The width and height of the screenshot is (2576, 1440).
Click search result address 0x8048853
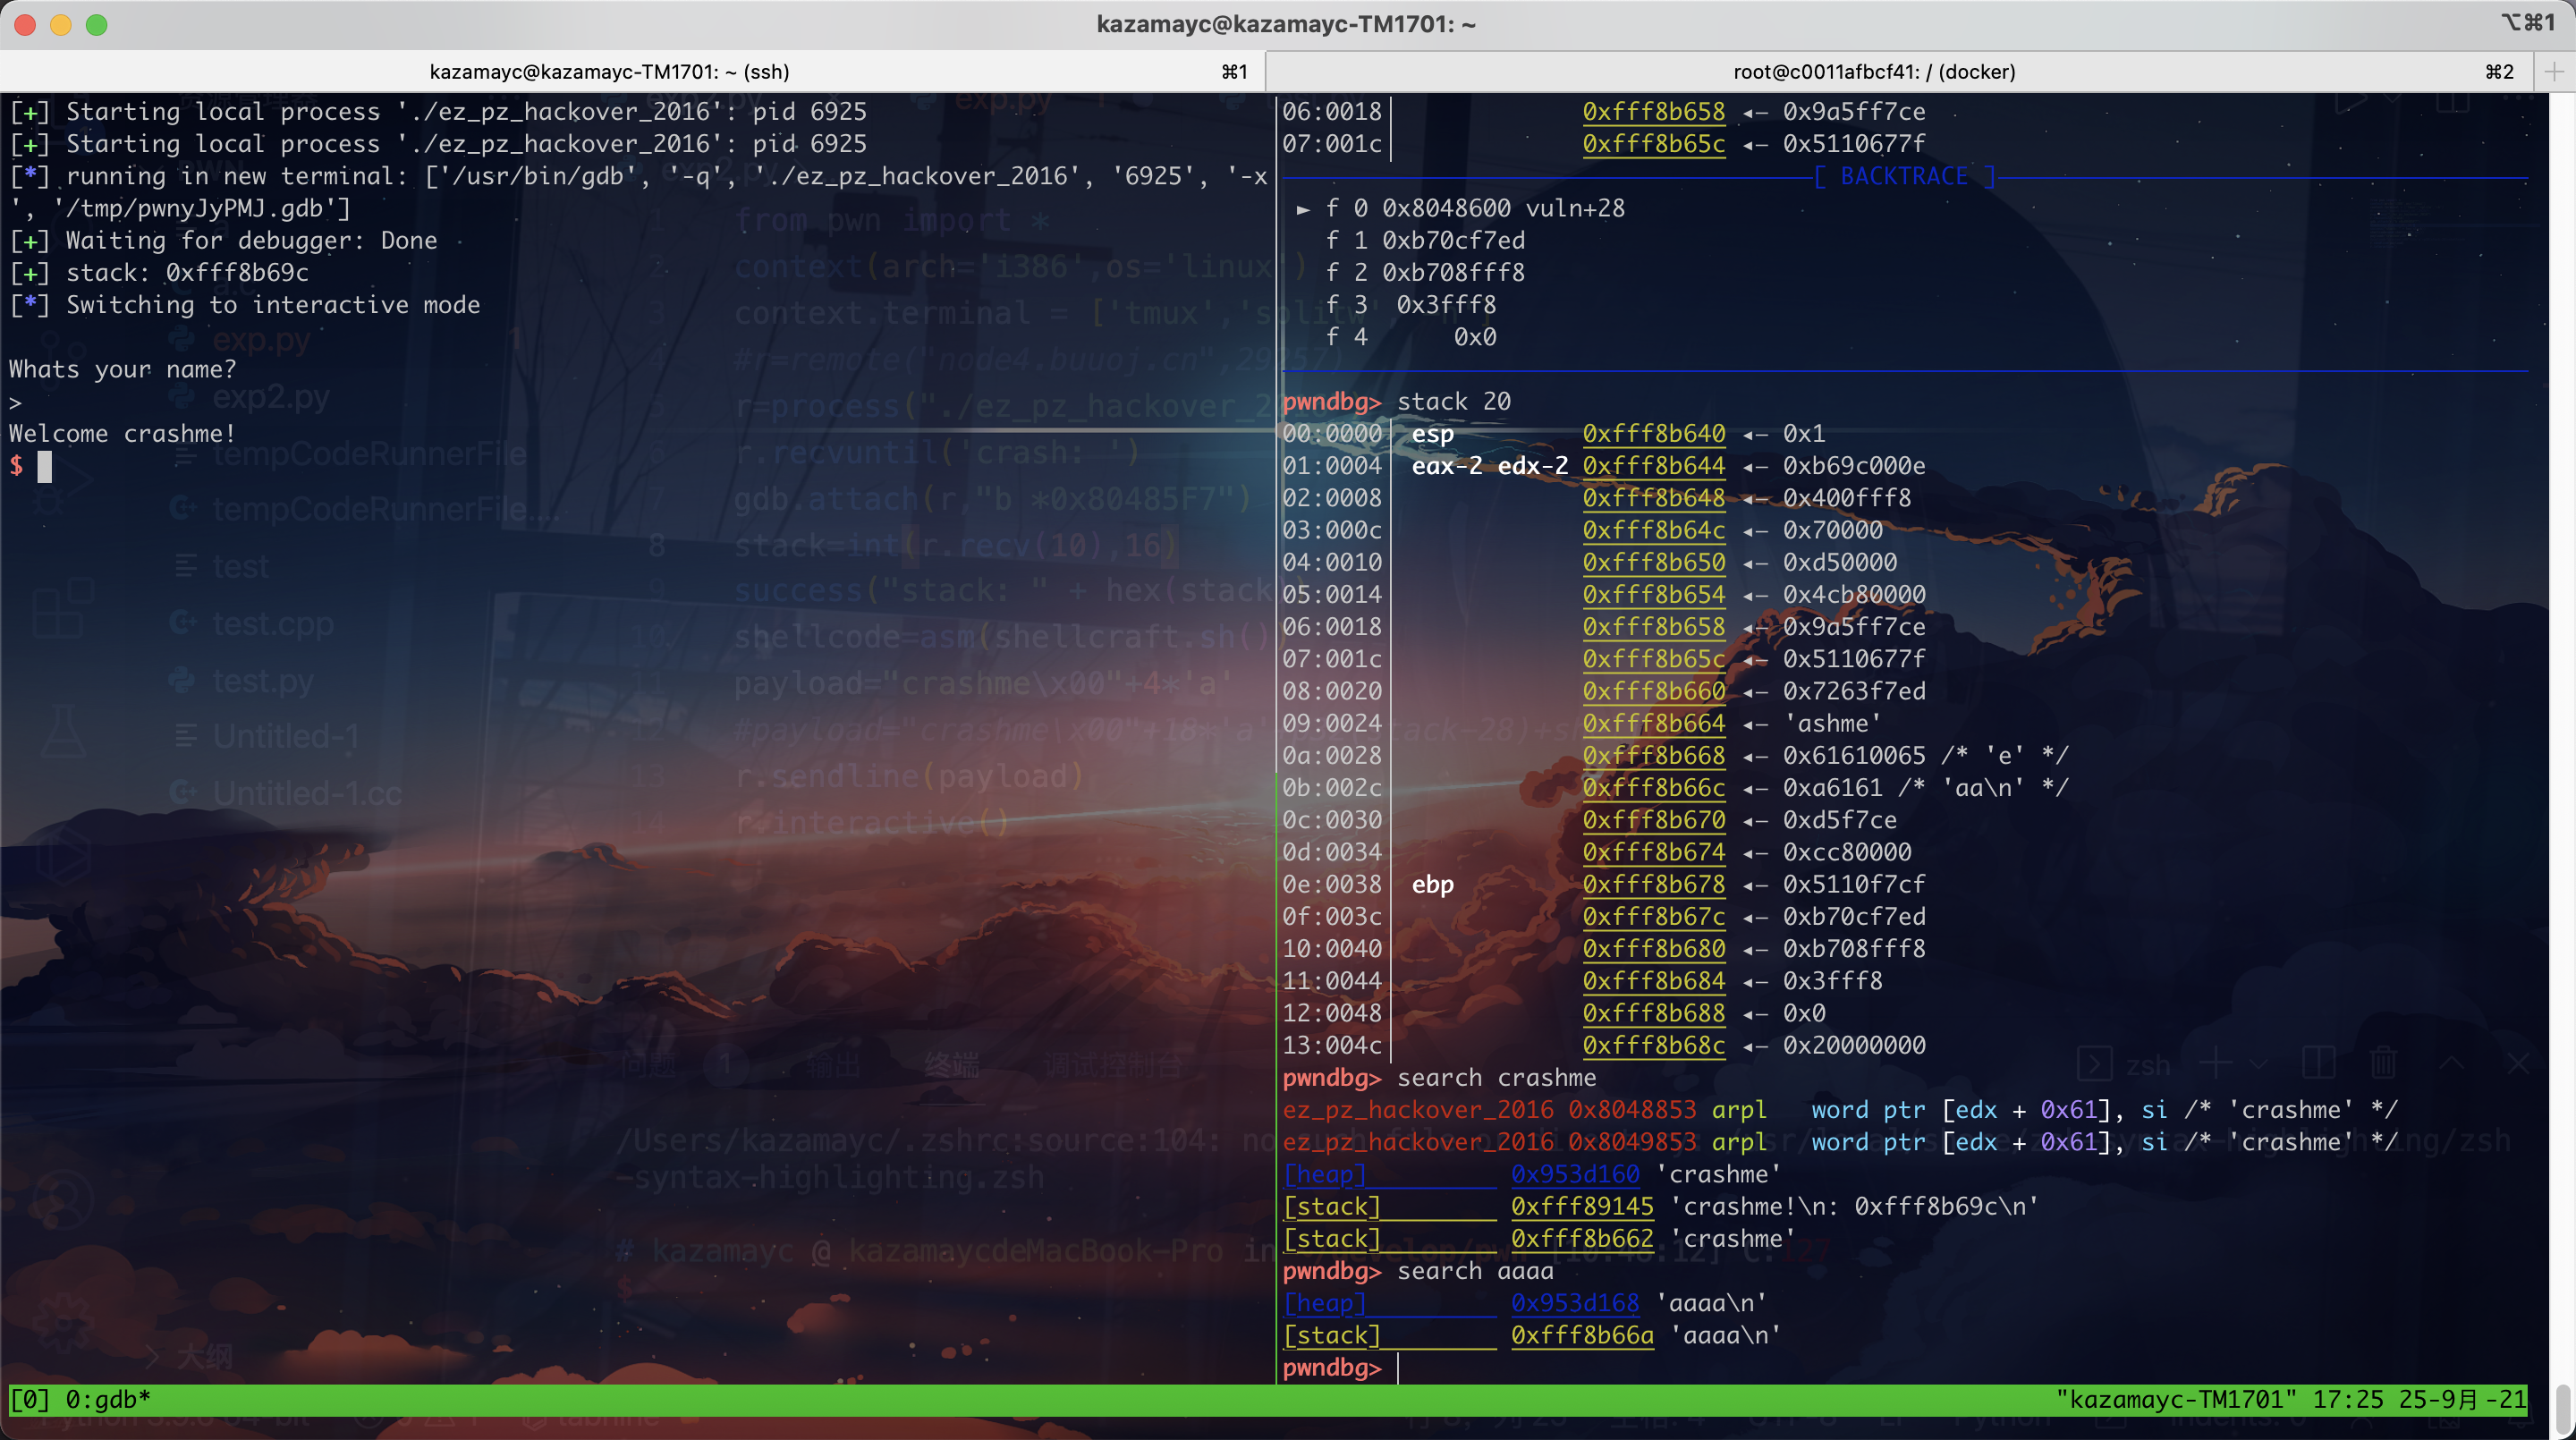[x=1632, y=1110]
